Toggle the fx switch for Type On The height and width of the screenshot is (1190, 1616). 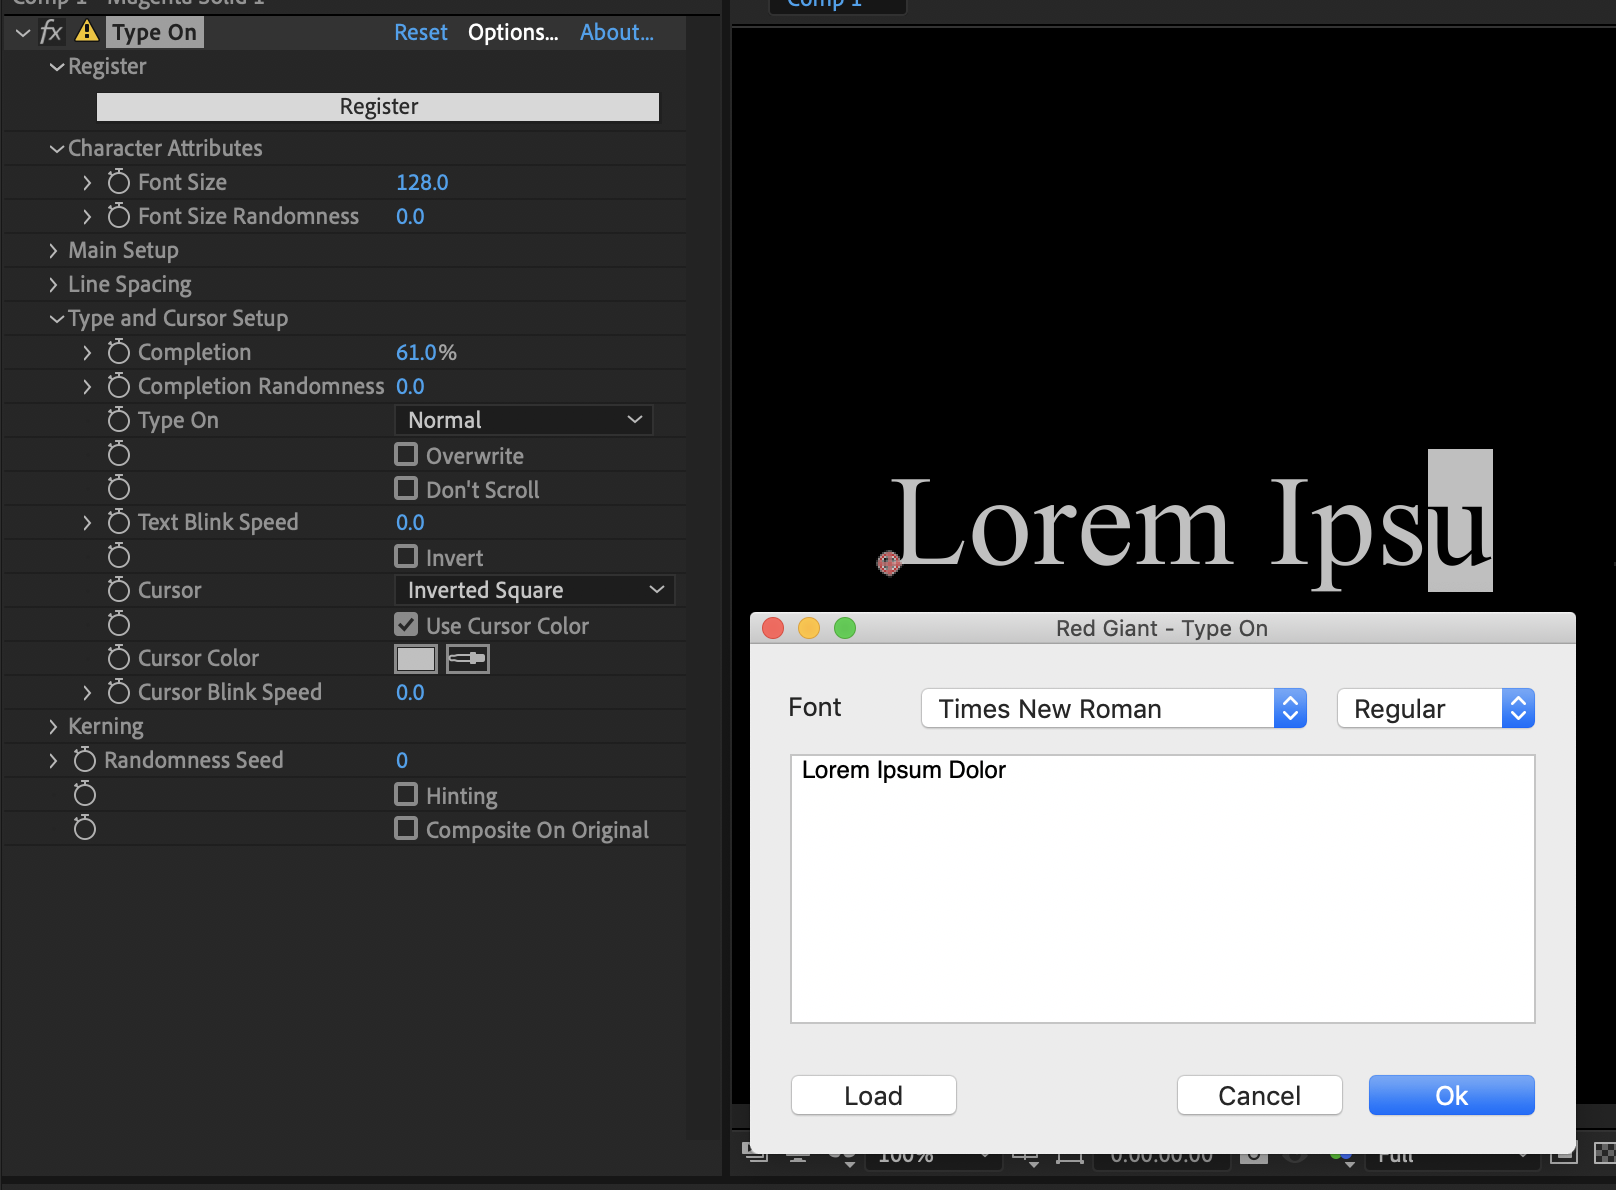click(51, 32)
